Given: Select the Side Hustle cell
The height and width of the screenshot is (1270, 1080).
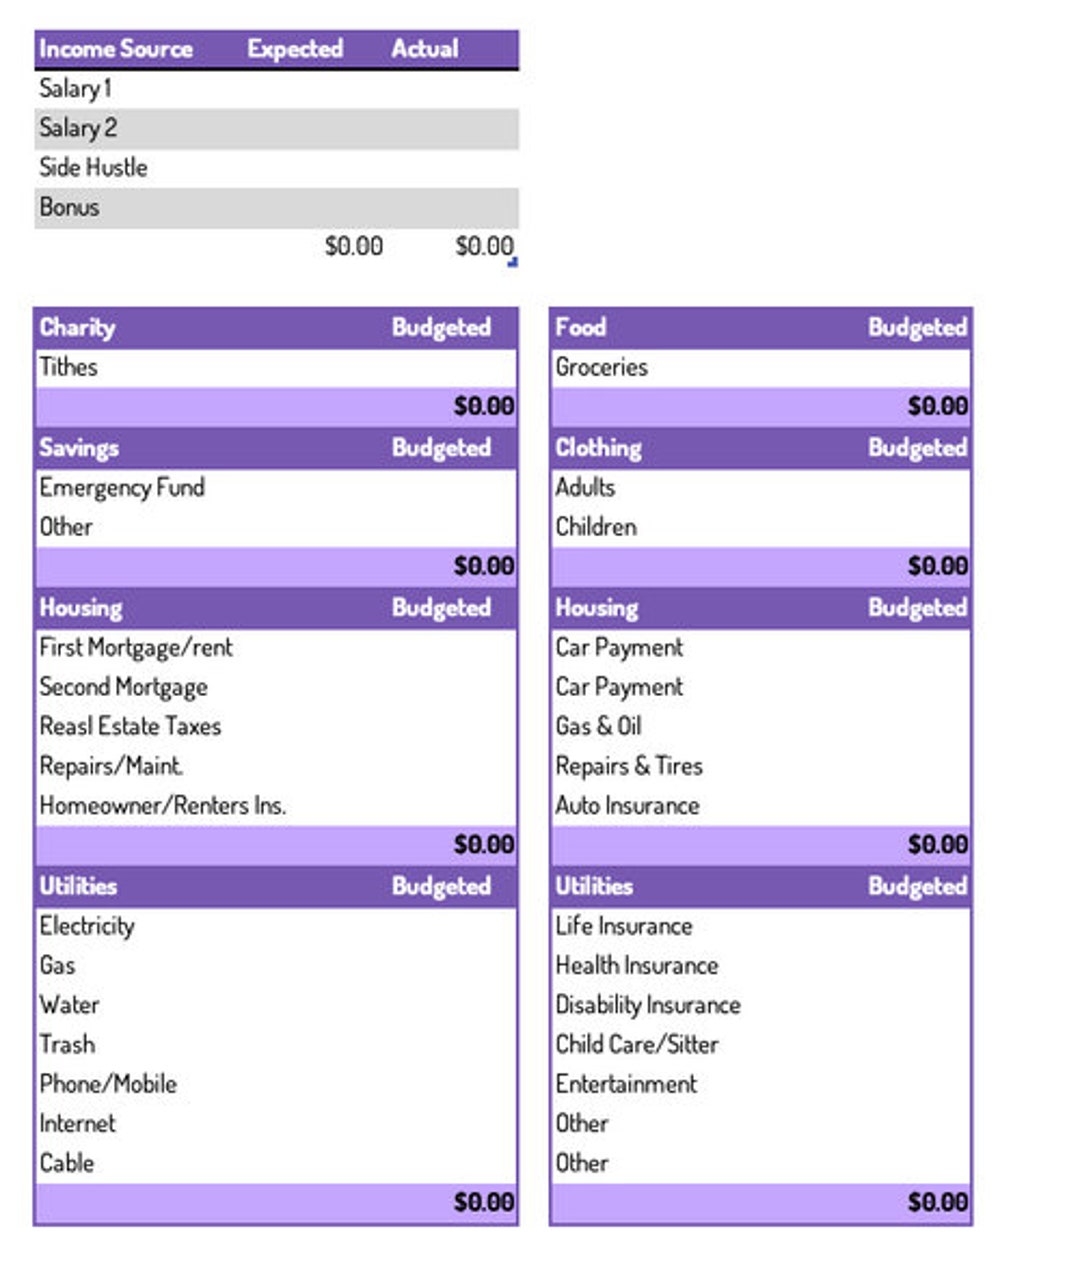Looking at the screenshot, I should (x=93, y=167).
